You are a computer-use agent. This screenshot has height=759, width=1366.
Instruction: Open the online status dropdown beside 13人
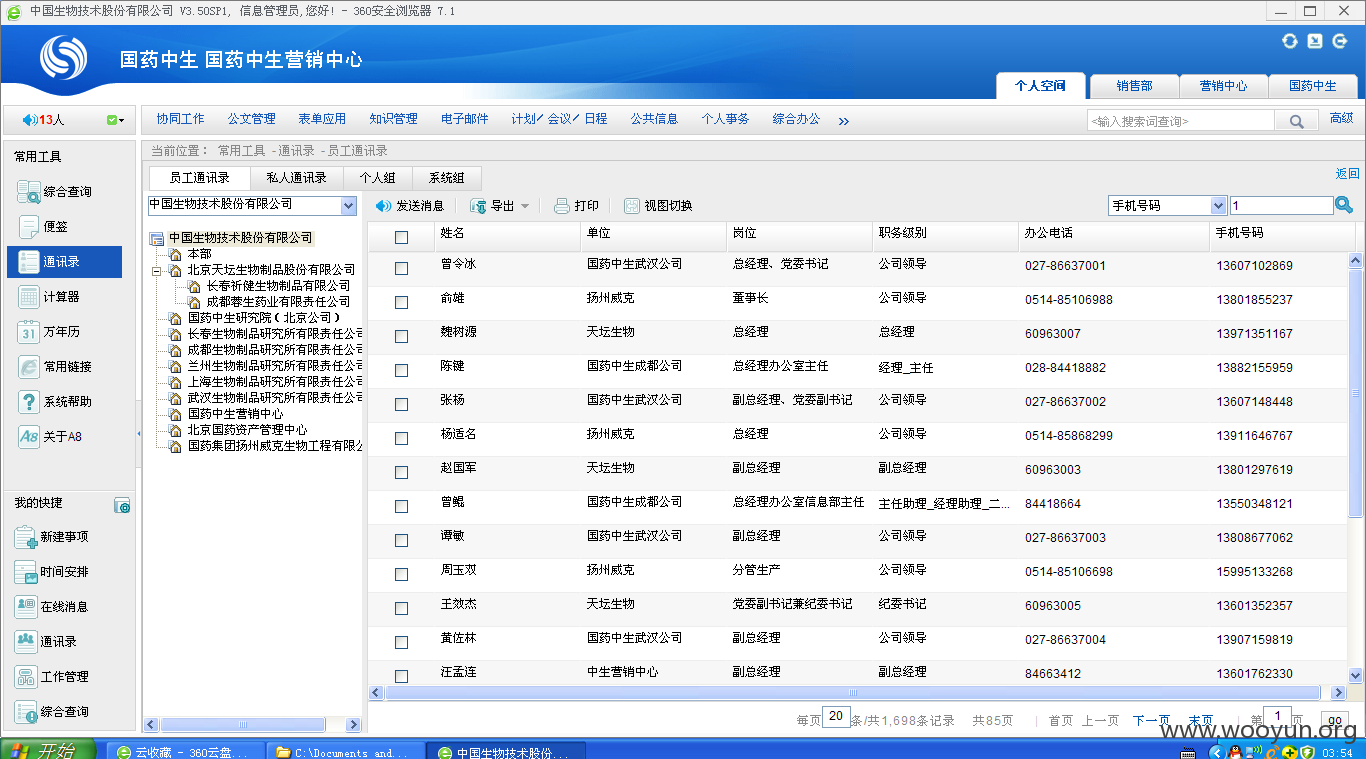point(115,120)
